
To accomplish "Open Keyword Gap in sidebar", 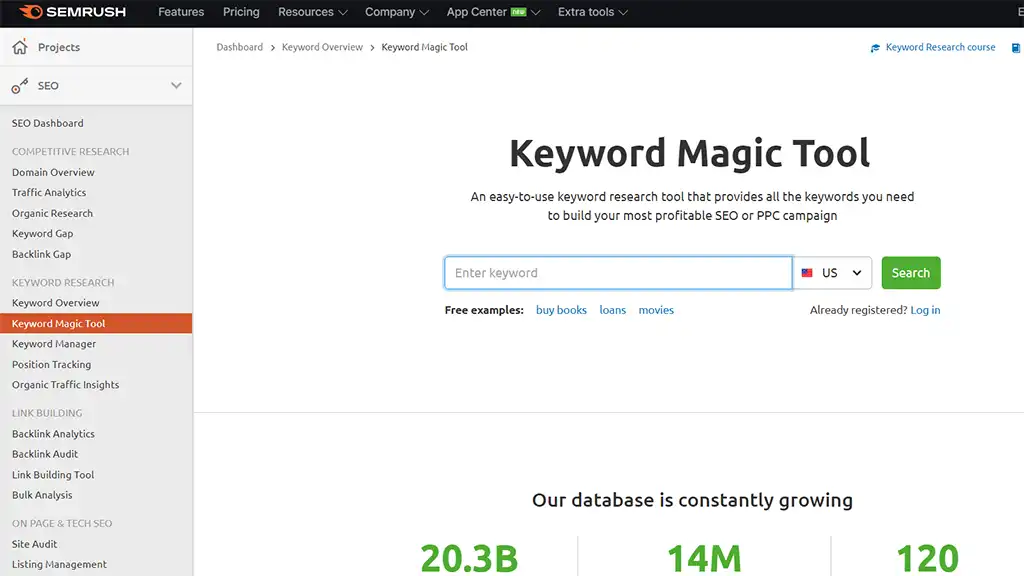I will click(42, 234).
